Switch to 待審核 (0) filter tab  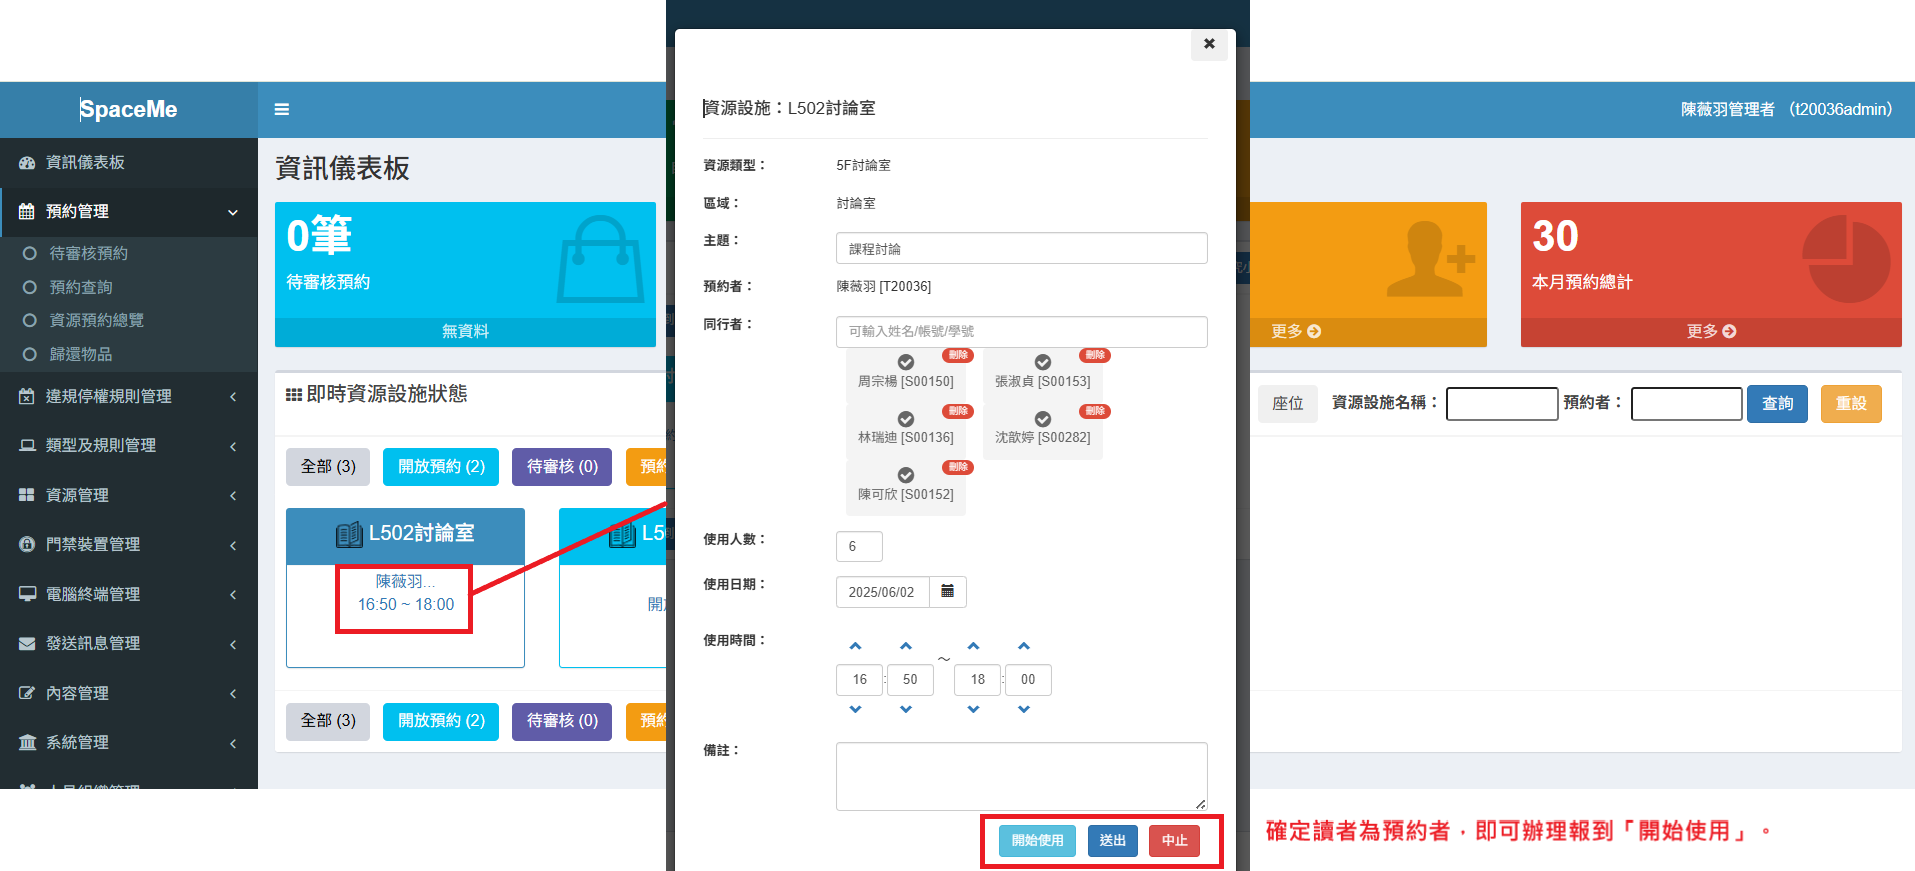[x=562, y=466]
